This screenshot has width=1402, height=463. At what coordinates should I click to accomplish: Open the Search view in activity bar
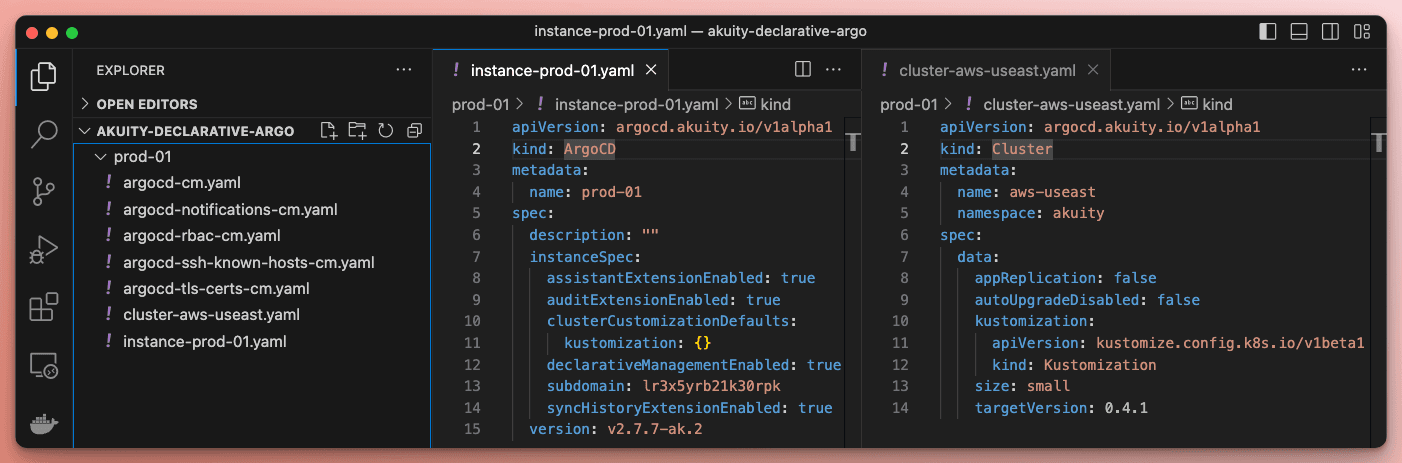(x=43, y=134)
